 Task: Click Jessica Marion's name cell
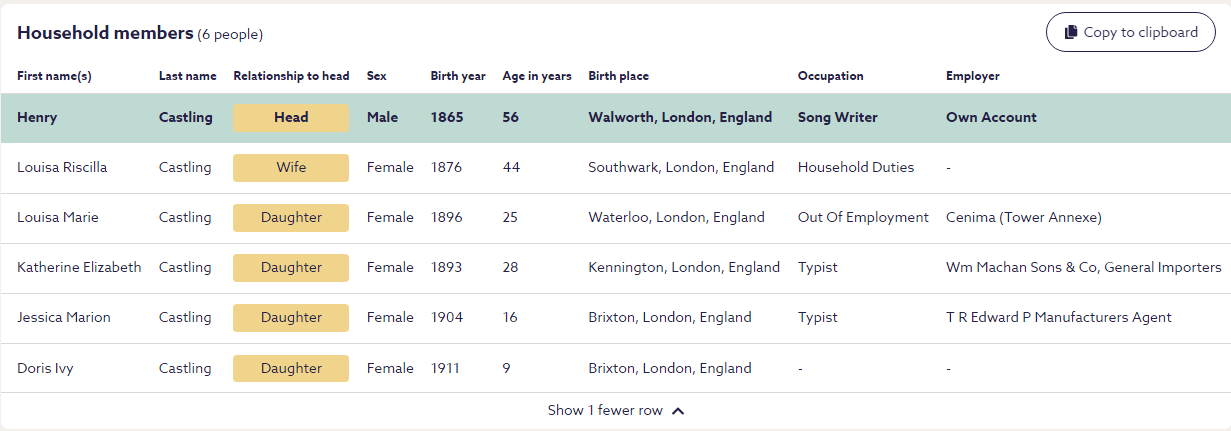[x=64, y=317]
